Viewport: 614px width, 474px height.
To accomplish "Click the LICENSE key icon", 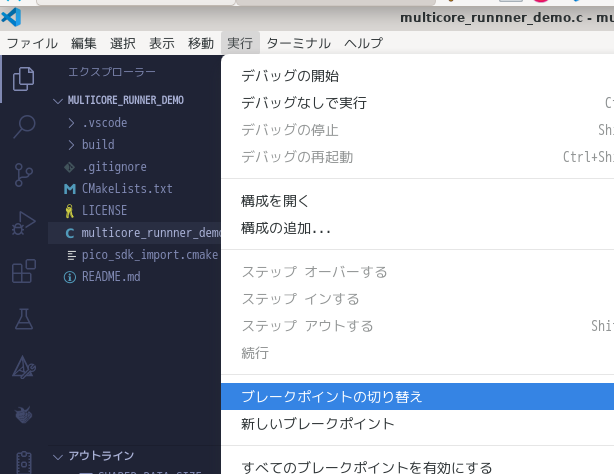I will [x=69, y=211].
